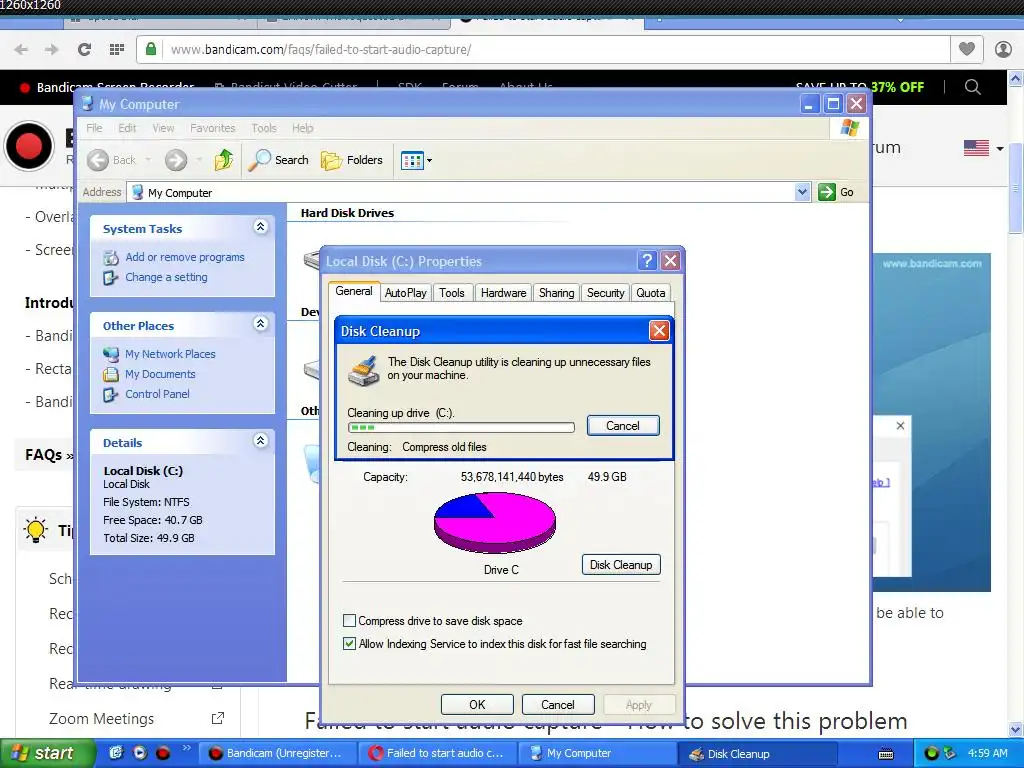
Task: Click the Back button in My Computer
Action: pyautogui.click(x=112, y=160)
